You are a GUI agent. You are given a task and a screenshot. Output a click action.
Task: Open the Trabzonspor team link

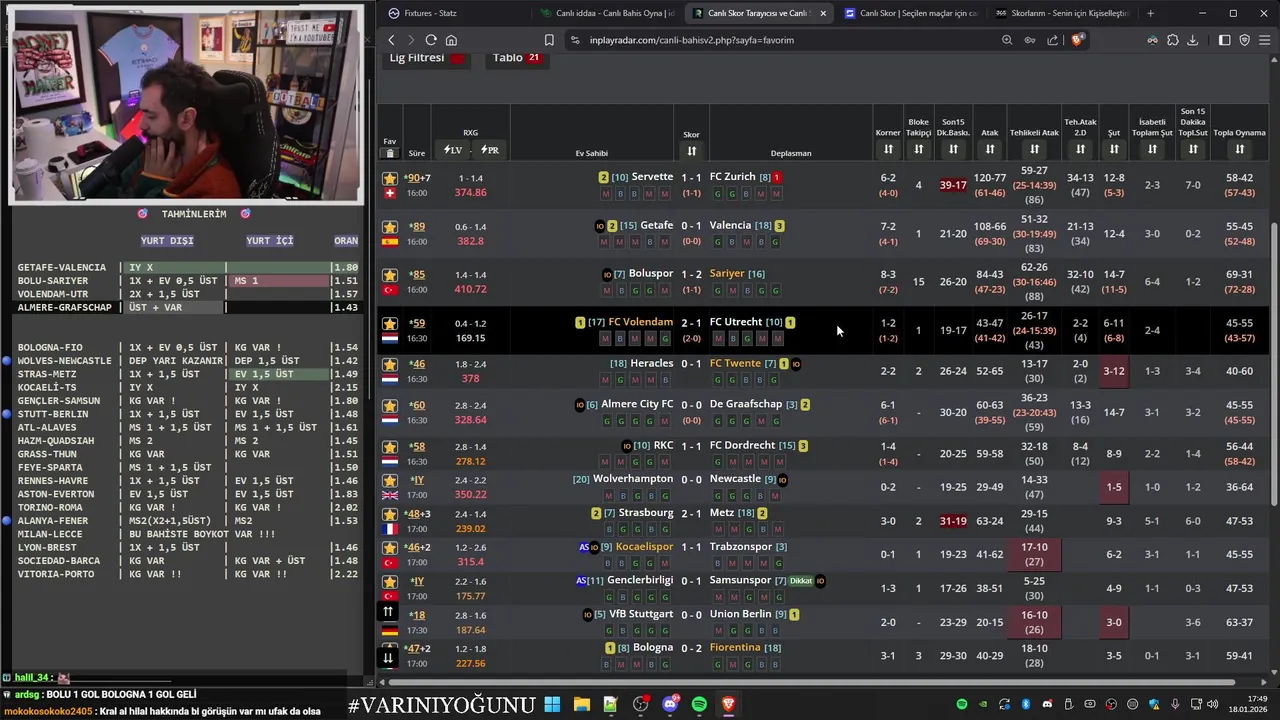(741, 547)
